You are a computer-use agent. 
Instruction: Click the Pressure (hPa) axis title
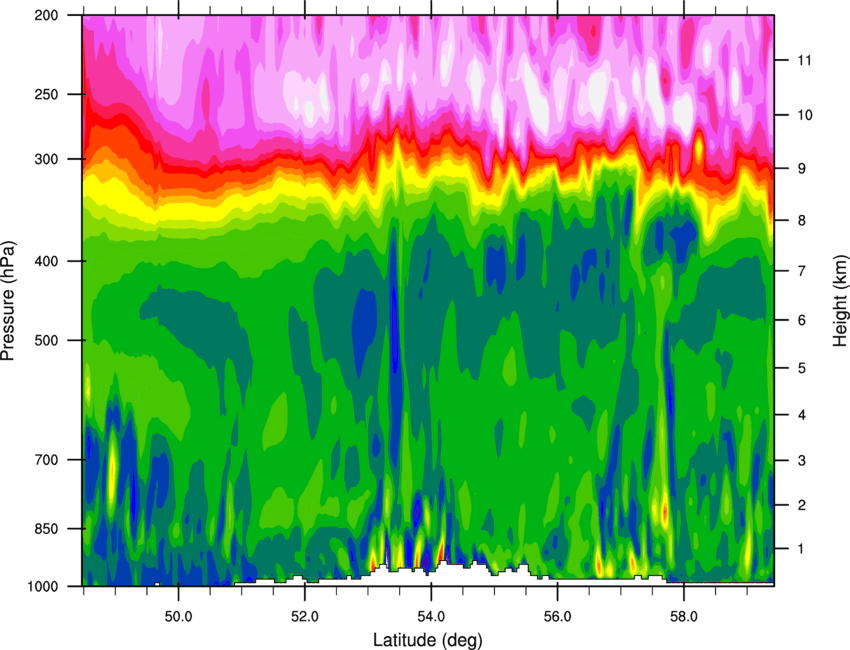(x=9, y=301)
